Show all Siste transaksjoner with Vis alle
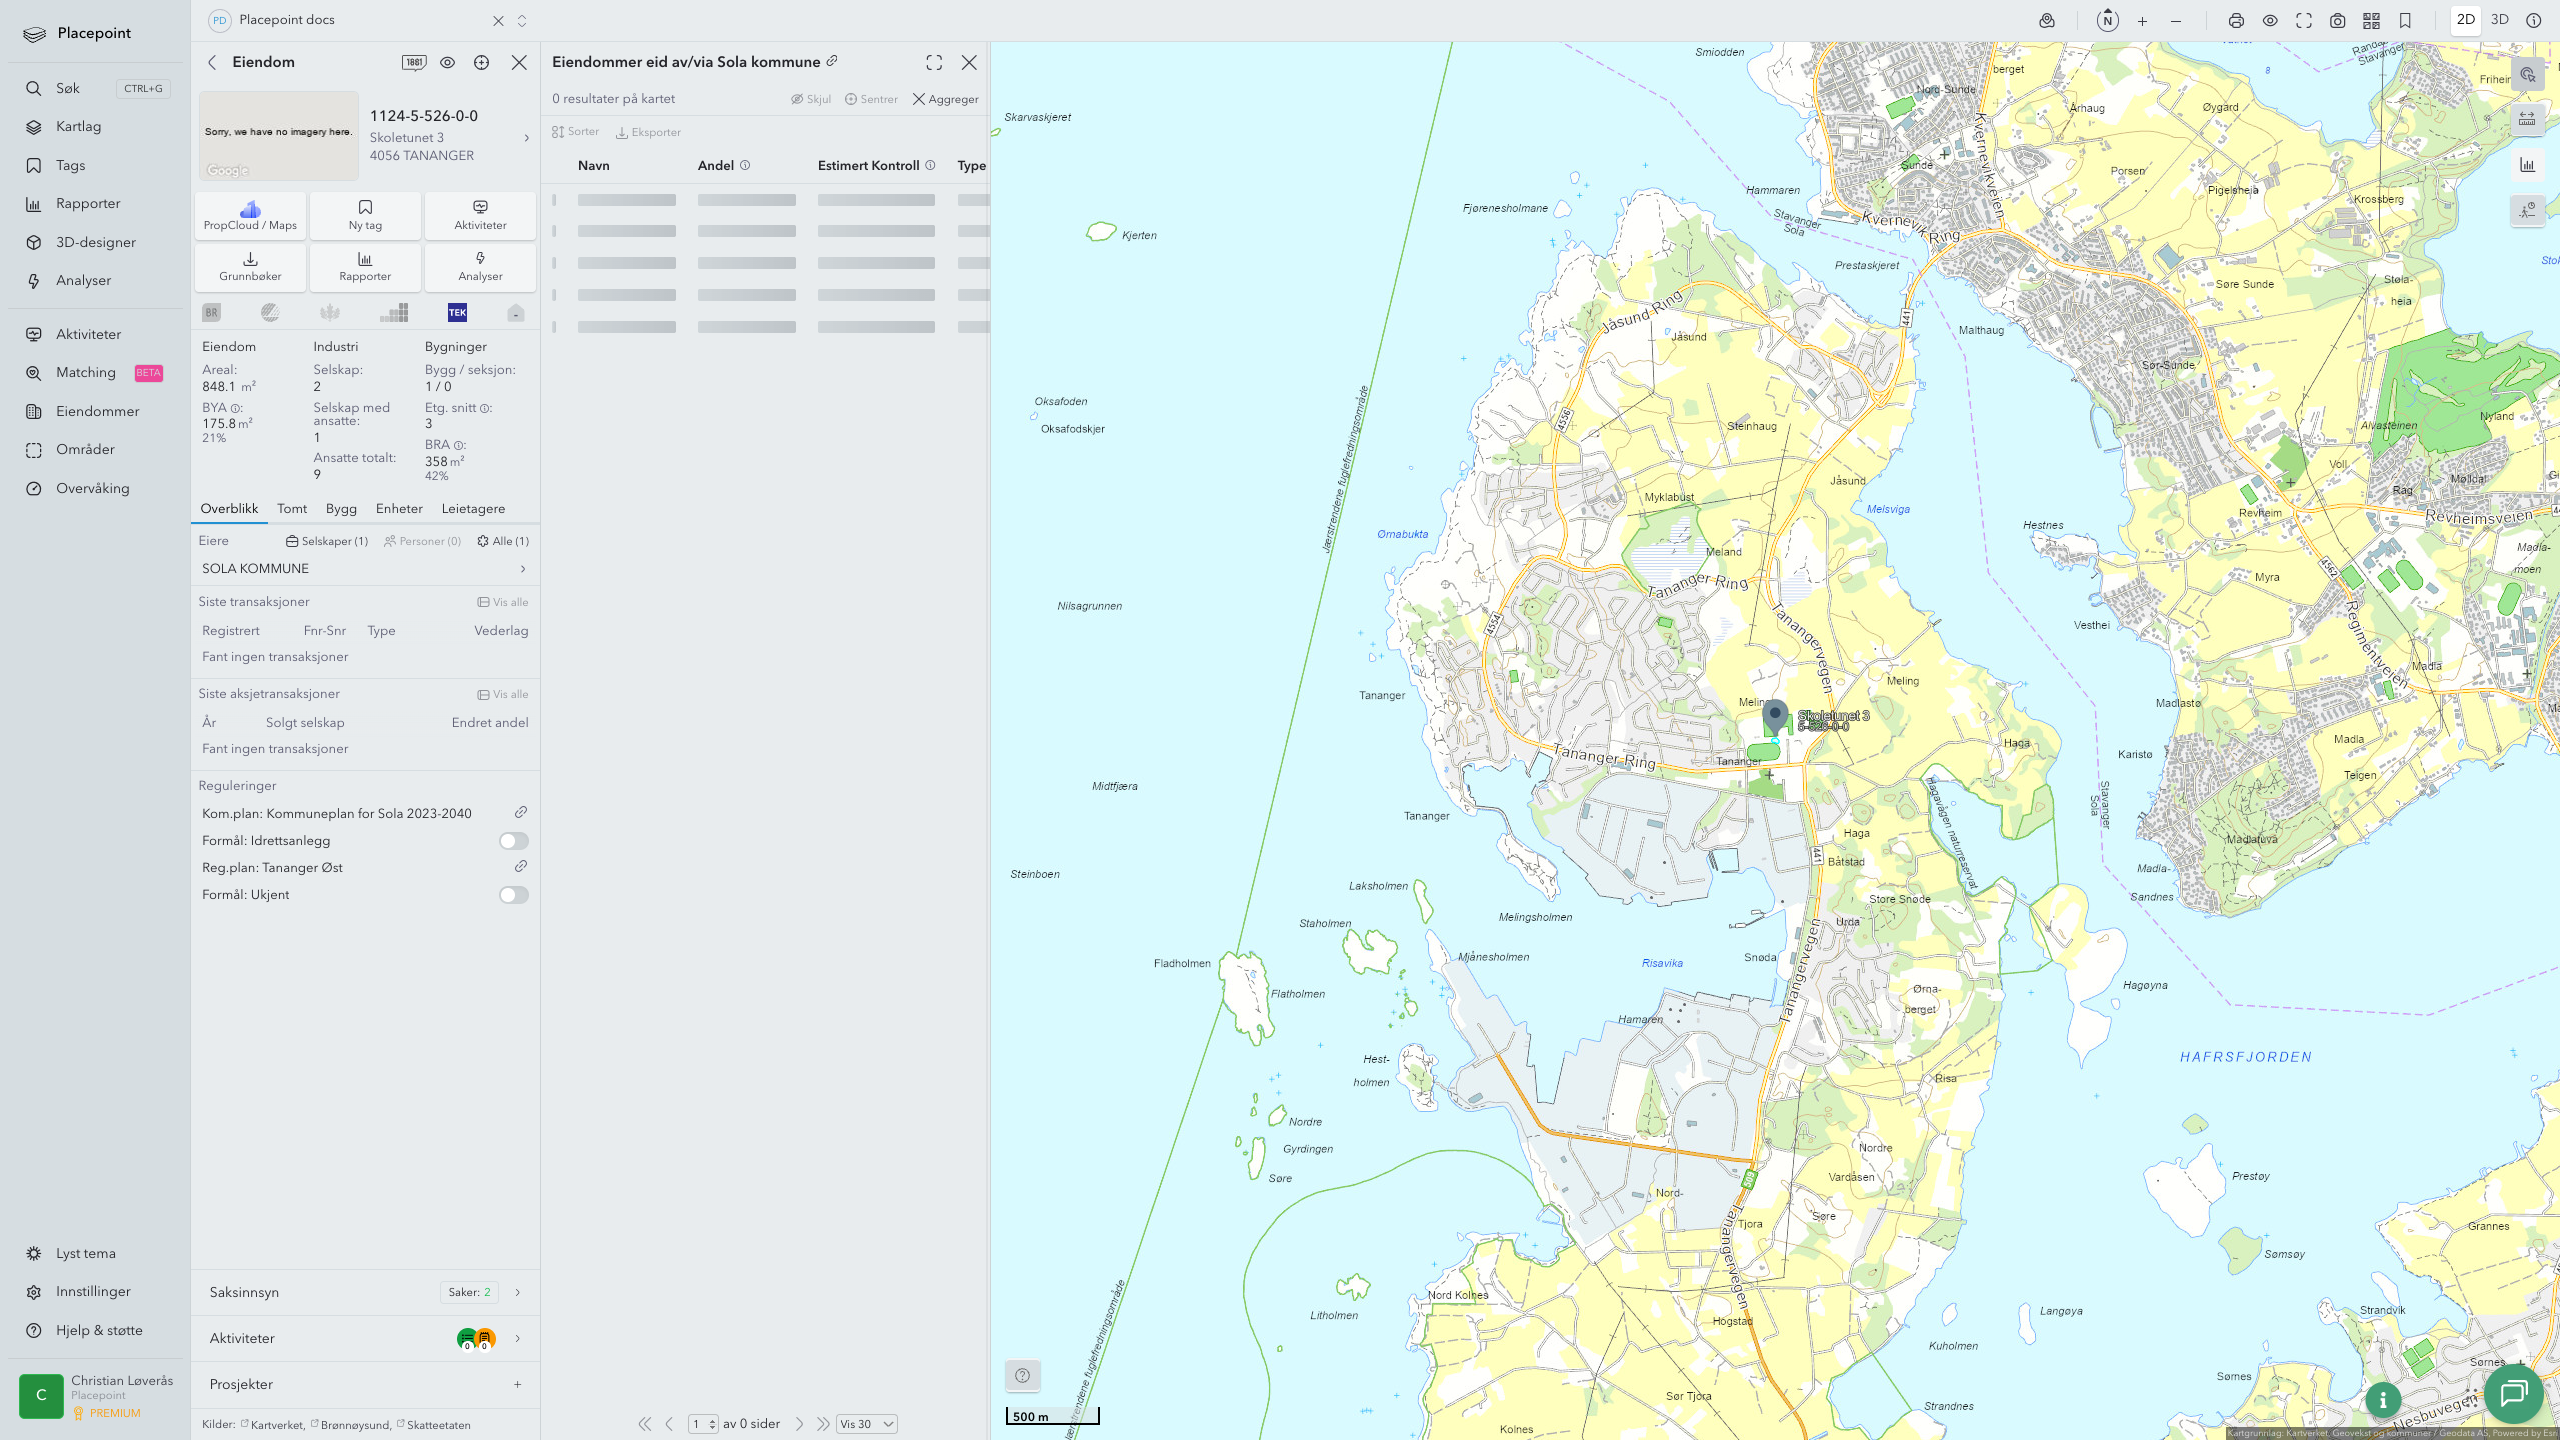 coord(503,602)
